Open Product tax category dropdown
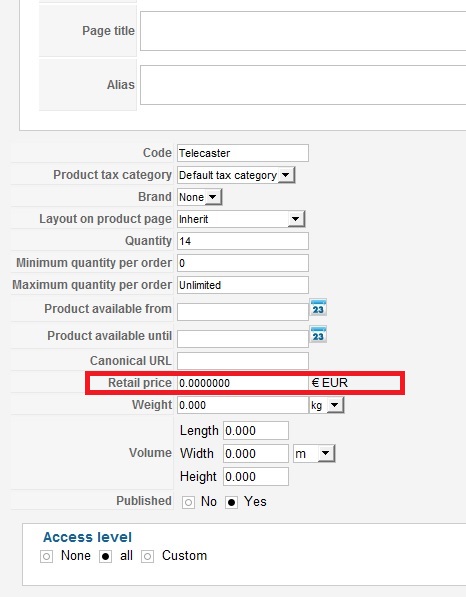Viewport: 466px width, 597px height. pyautogui.click(x=236, y=175)
